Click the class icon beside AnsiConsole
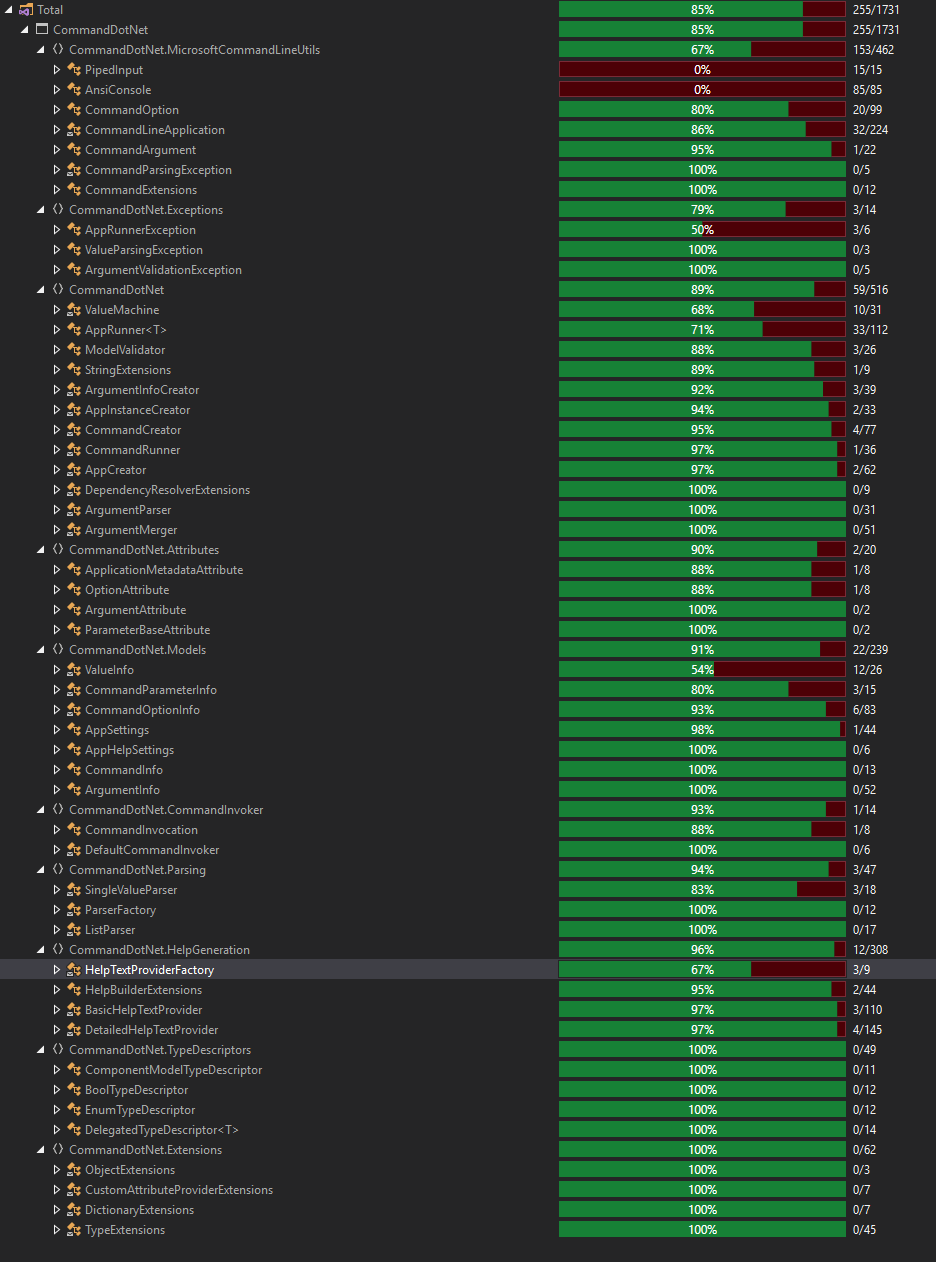 coord(73,89)
